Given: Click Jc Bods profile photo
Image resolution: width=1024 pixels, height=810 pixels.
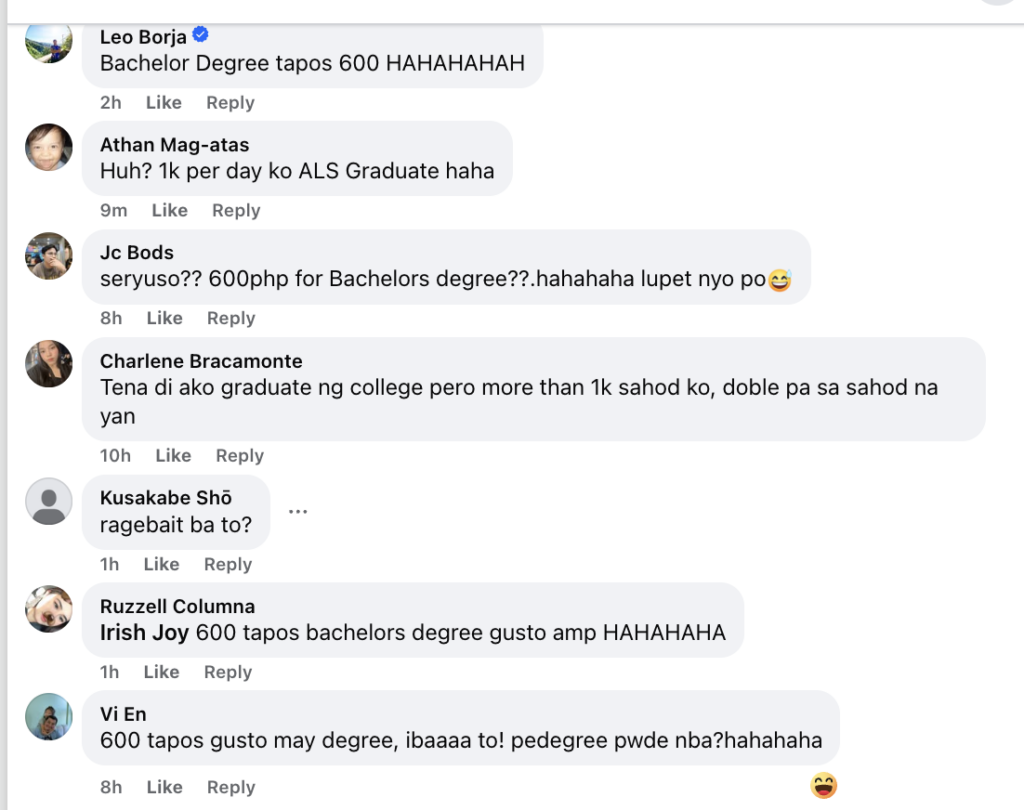Looking at the screenshot, I should click(x=48, y=256).
